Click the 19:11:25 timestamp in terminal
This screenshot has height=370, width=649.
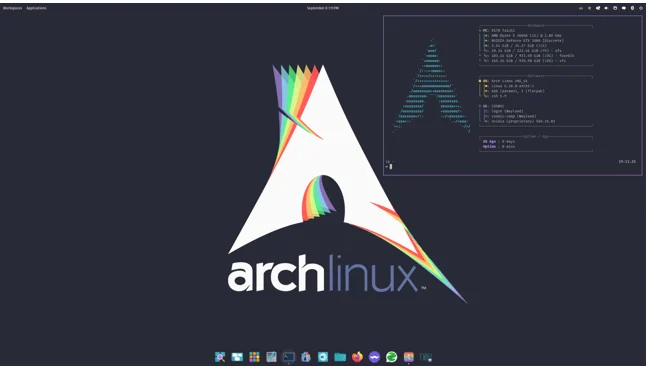tap(627, 161)
